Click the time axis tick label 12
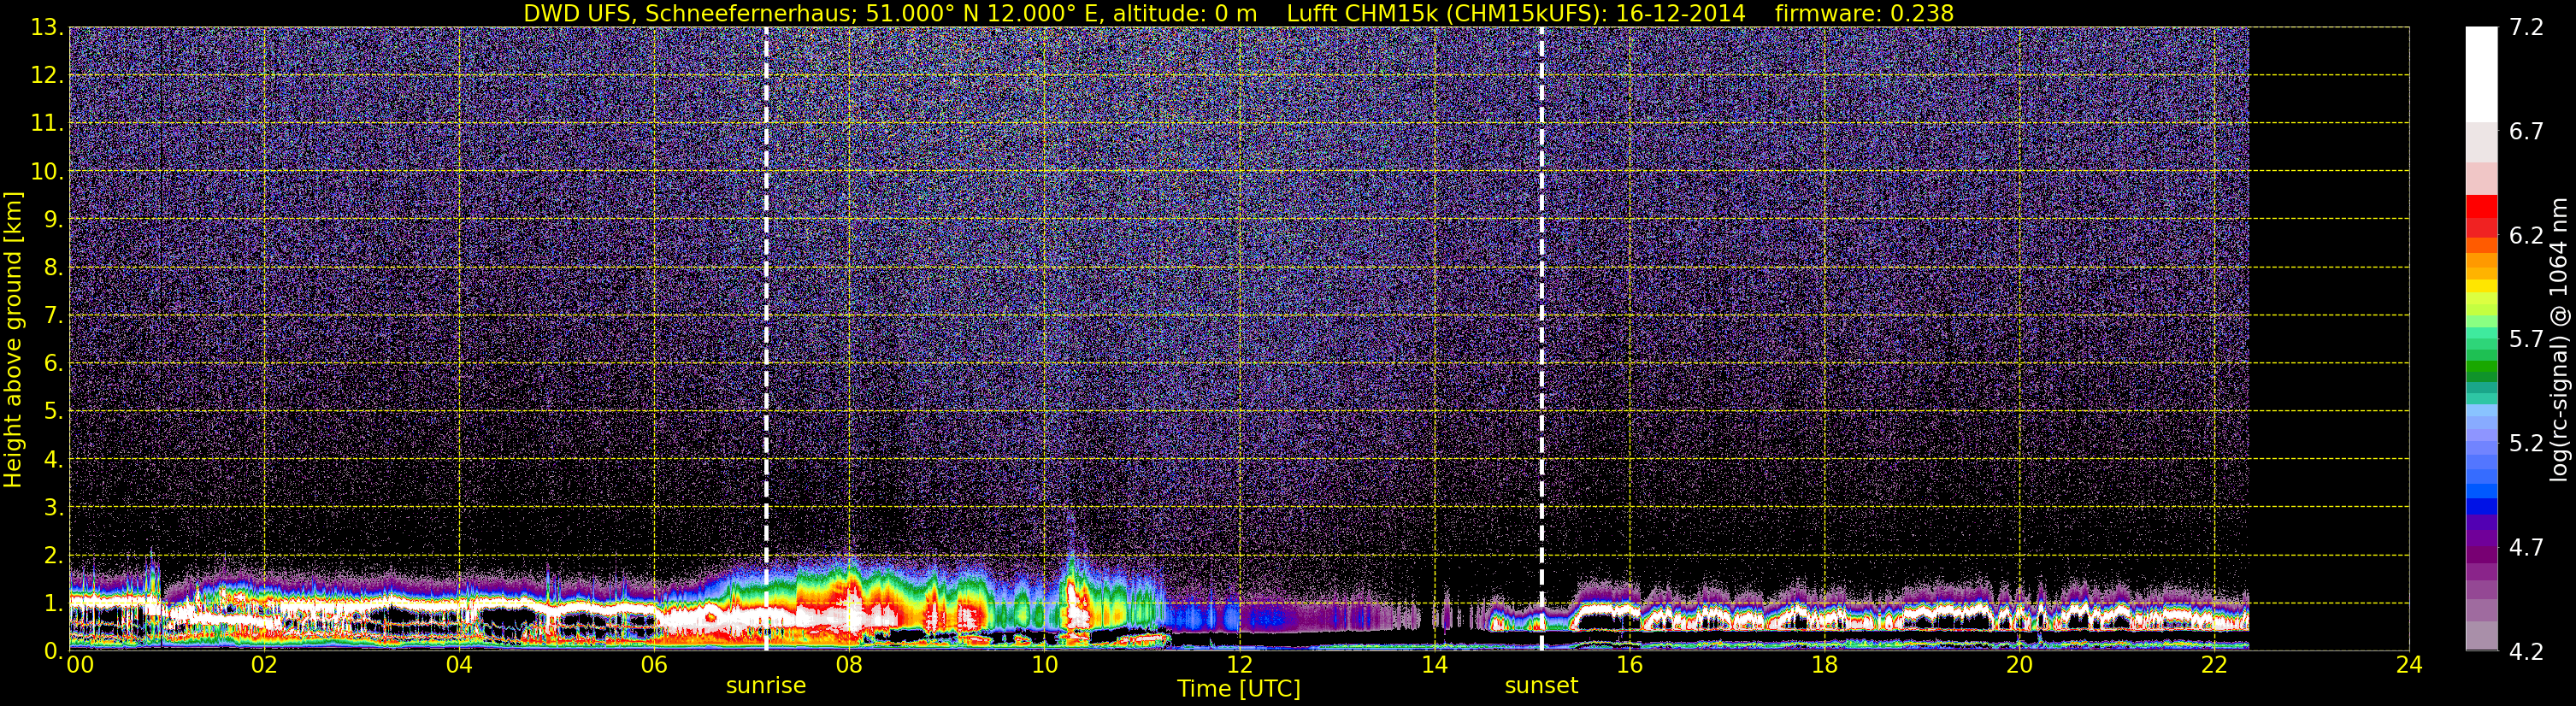The image size is (2576, 706). [1239, 665]
